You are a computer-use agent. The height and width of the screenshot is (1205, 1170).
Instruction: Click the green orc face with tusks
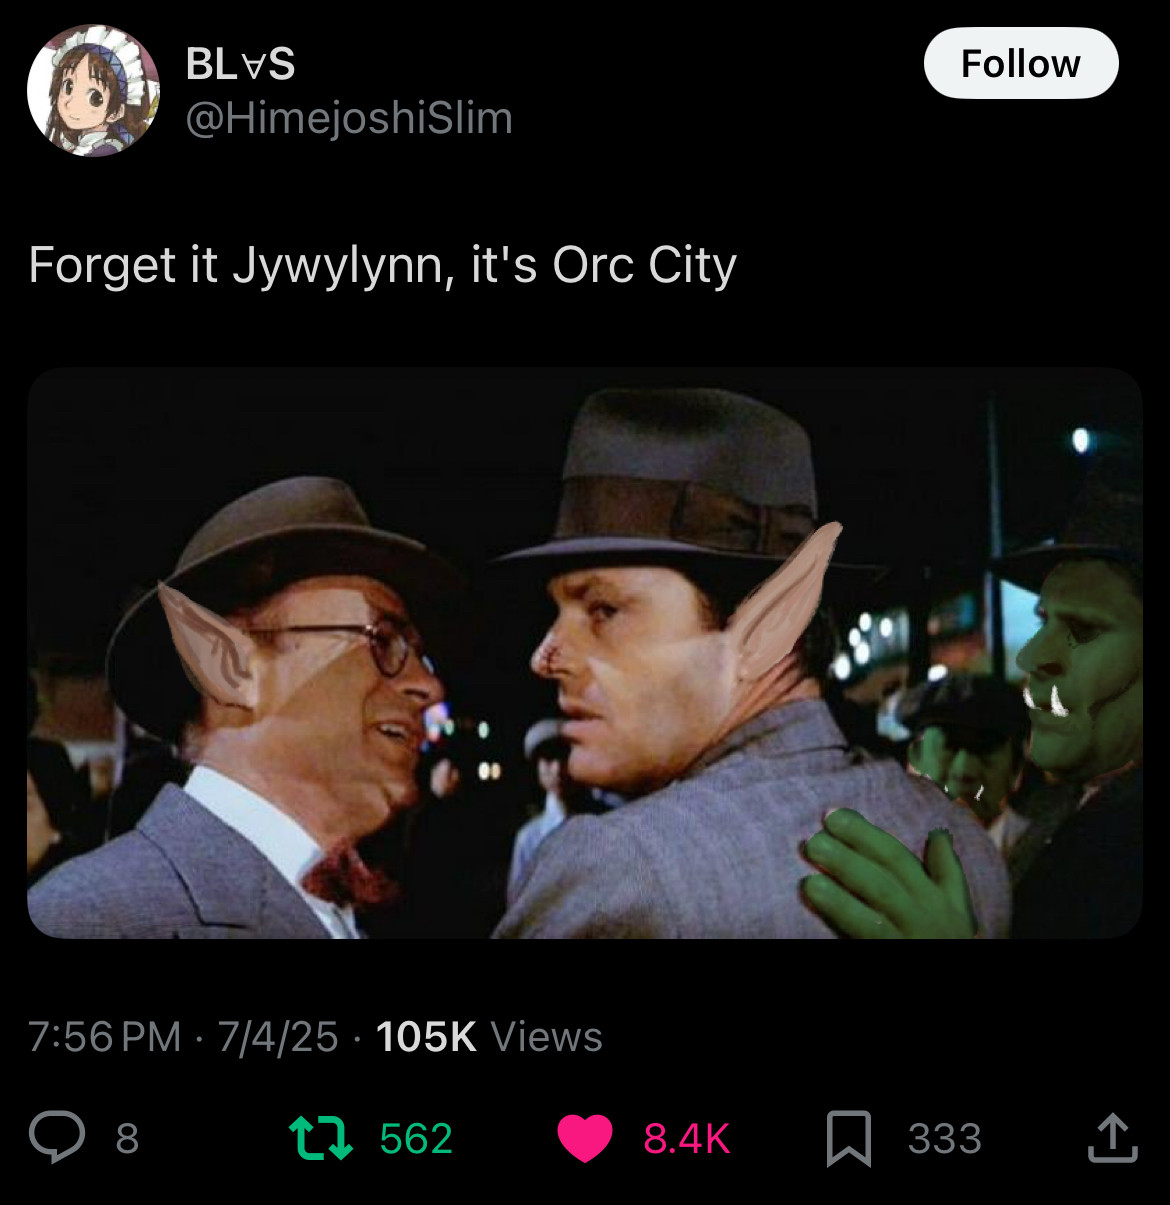(1080, 670)
